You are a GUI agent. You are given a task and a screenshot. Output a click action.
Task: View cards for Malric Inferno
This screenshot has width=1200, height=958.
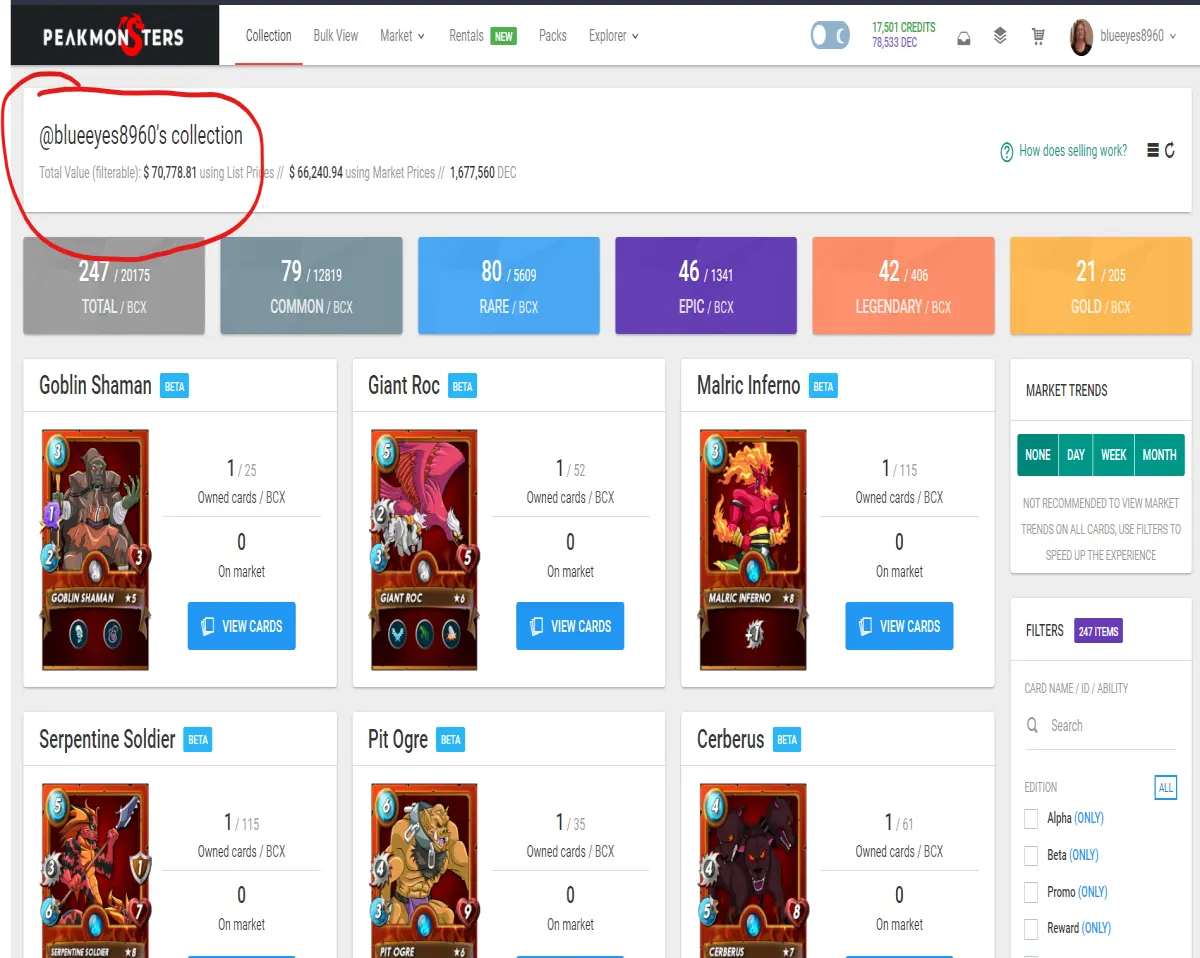click(x=899, y=626)
